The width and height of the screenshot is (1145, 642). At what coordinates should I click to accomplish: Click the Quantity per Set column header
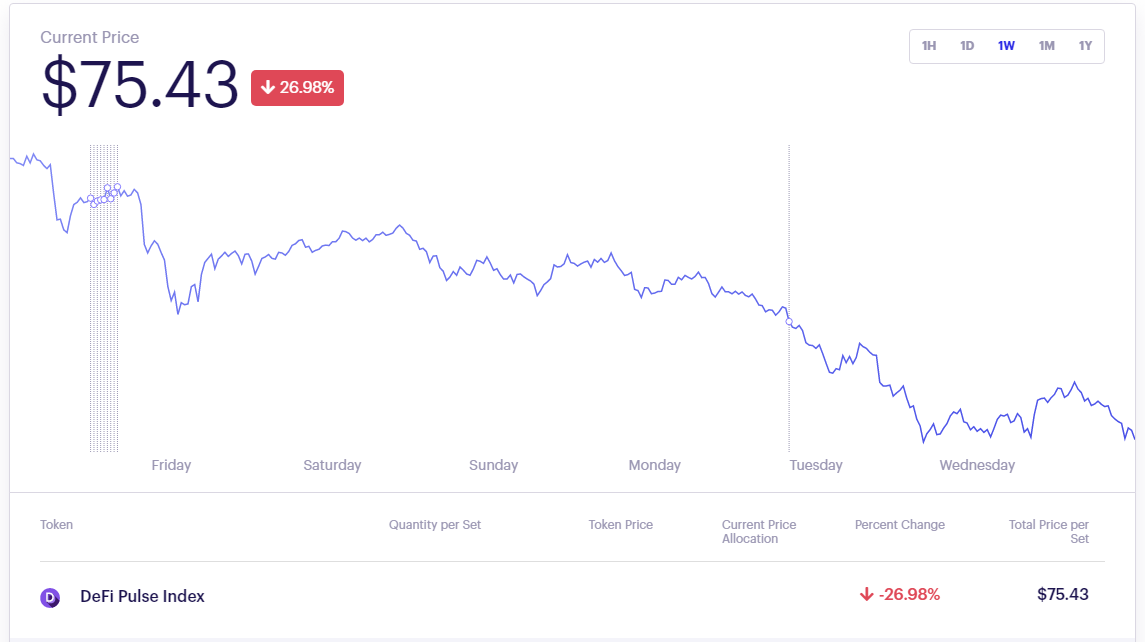click(435, 525)
